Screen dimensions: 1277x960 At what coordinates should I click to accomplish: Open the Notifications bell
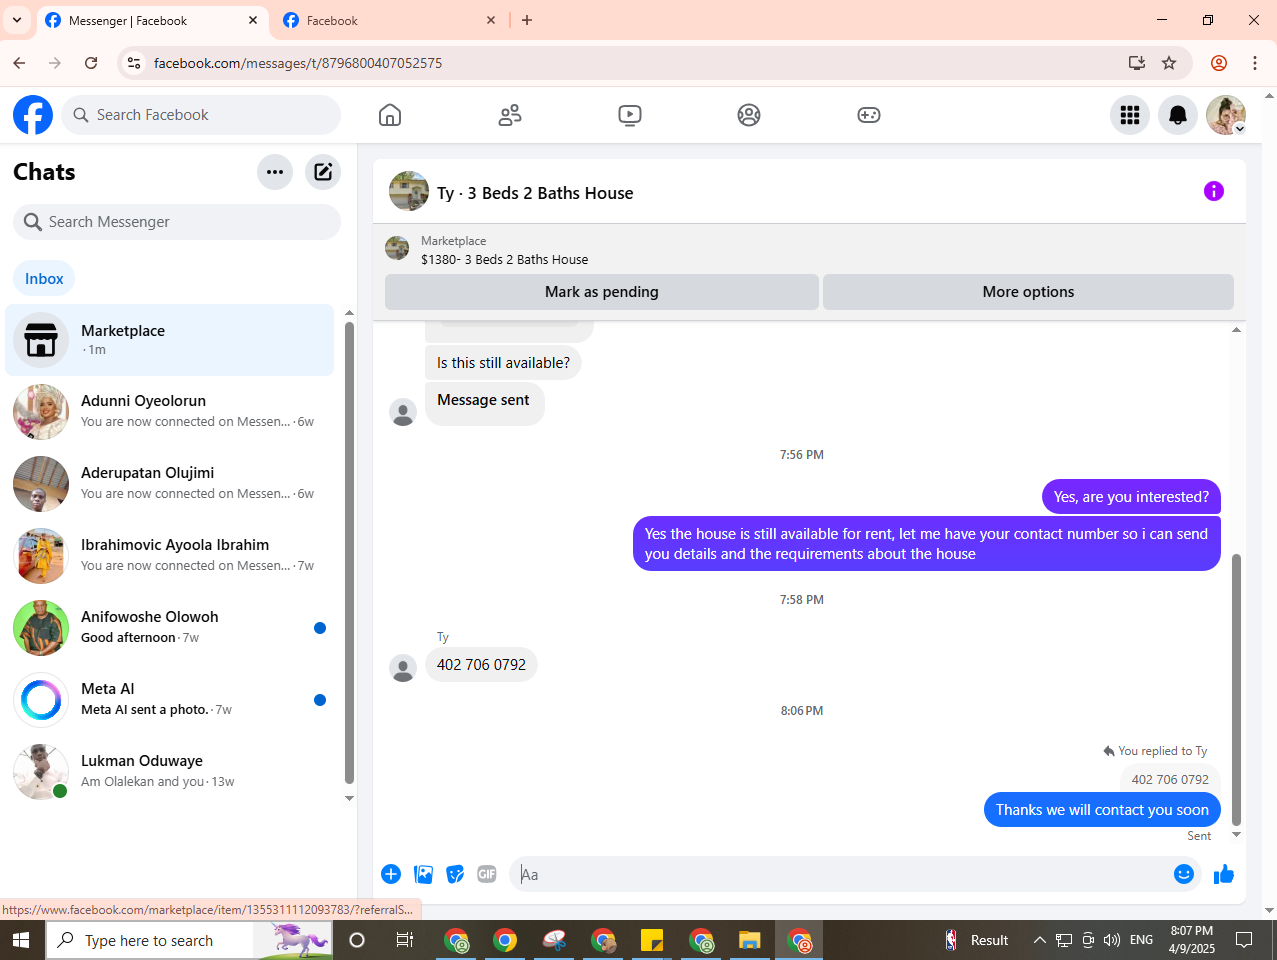pos(1178,115)
